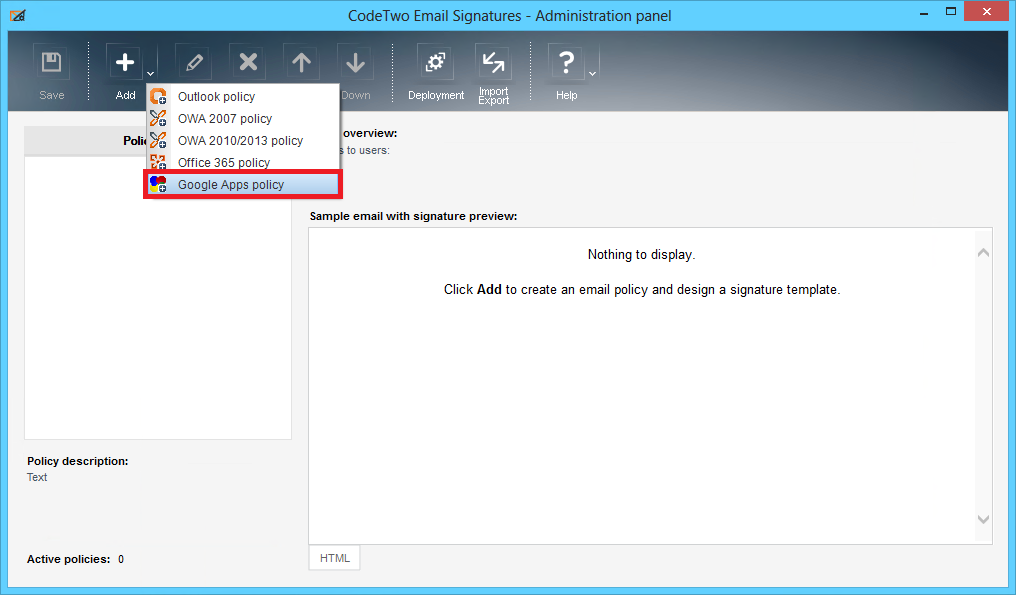Click the OWA 2010/2013 policy icon
Screen dimensions: 1016x595
158,141
